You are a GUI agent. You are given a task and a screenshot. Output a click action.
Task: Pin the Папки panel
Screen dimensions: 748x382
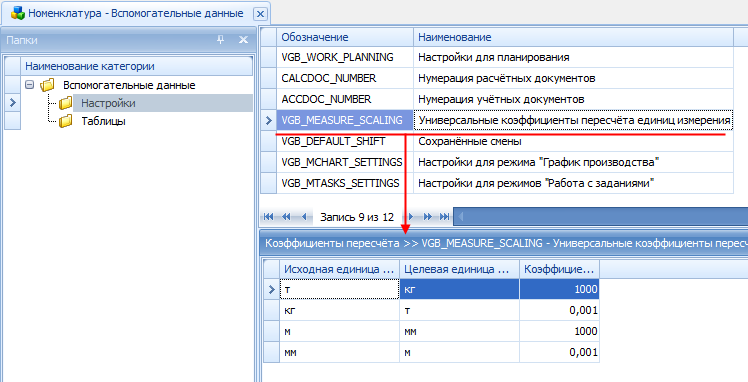coord(220,40)
